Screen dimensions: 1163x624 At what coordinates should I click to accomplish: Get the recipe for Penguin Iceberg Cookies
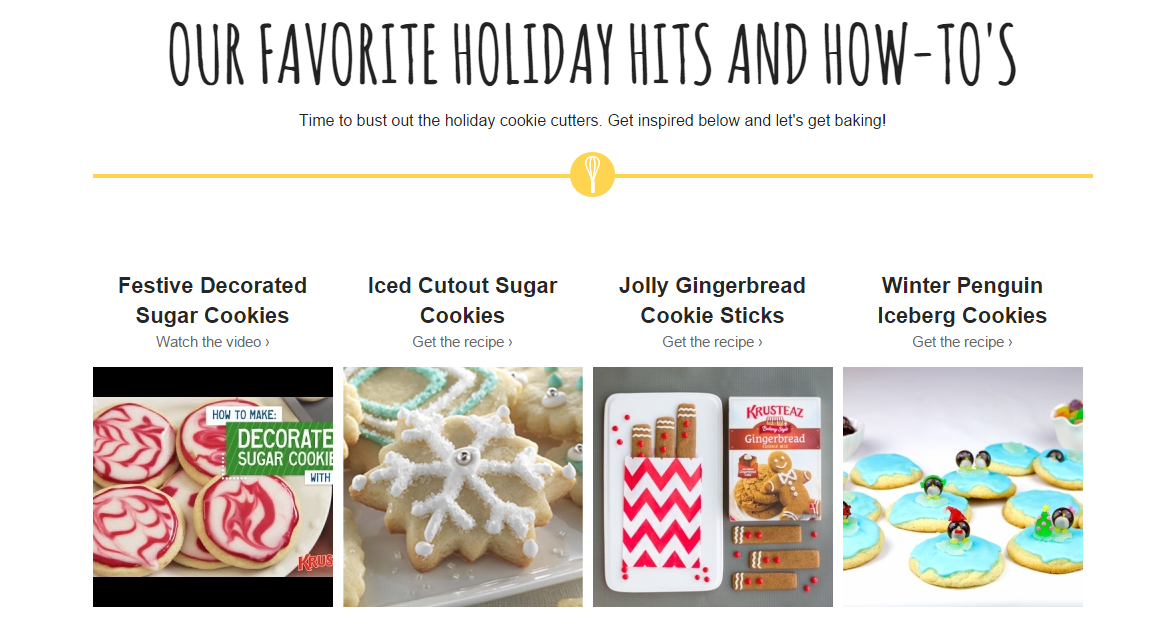tap(962, 342)
